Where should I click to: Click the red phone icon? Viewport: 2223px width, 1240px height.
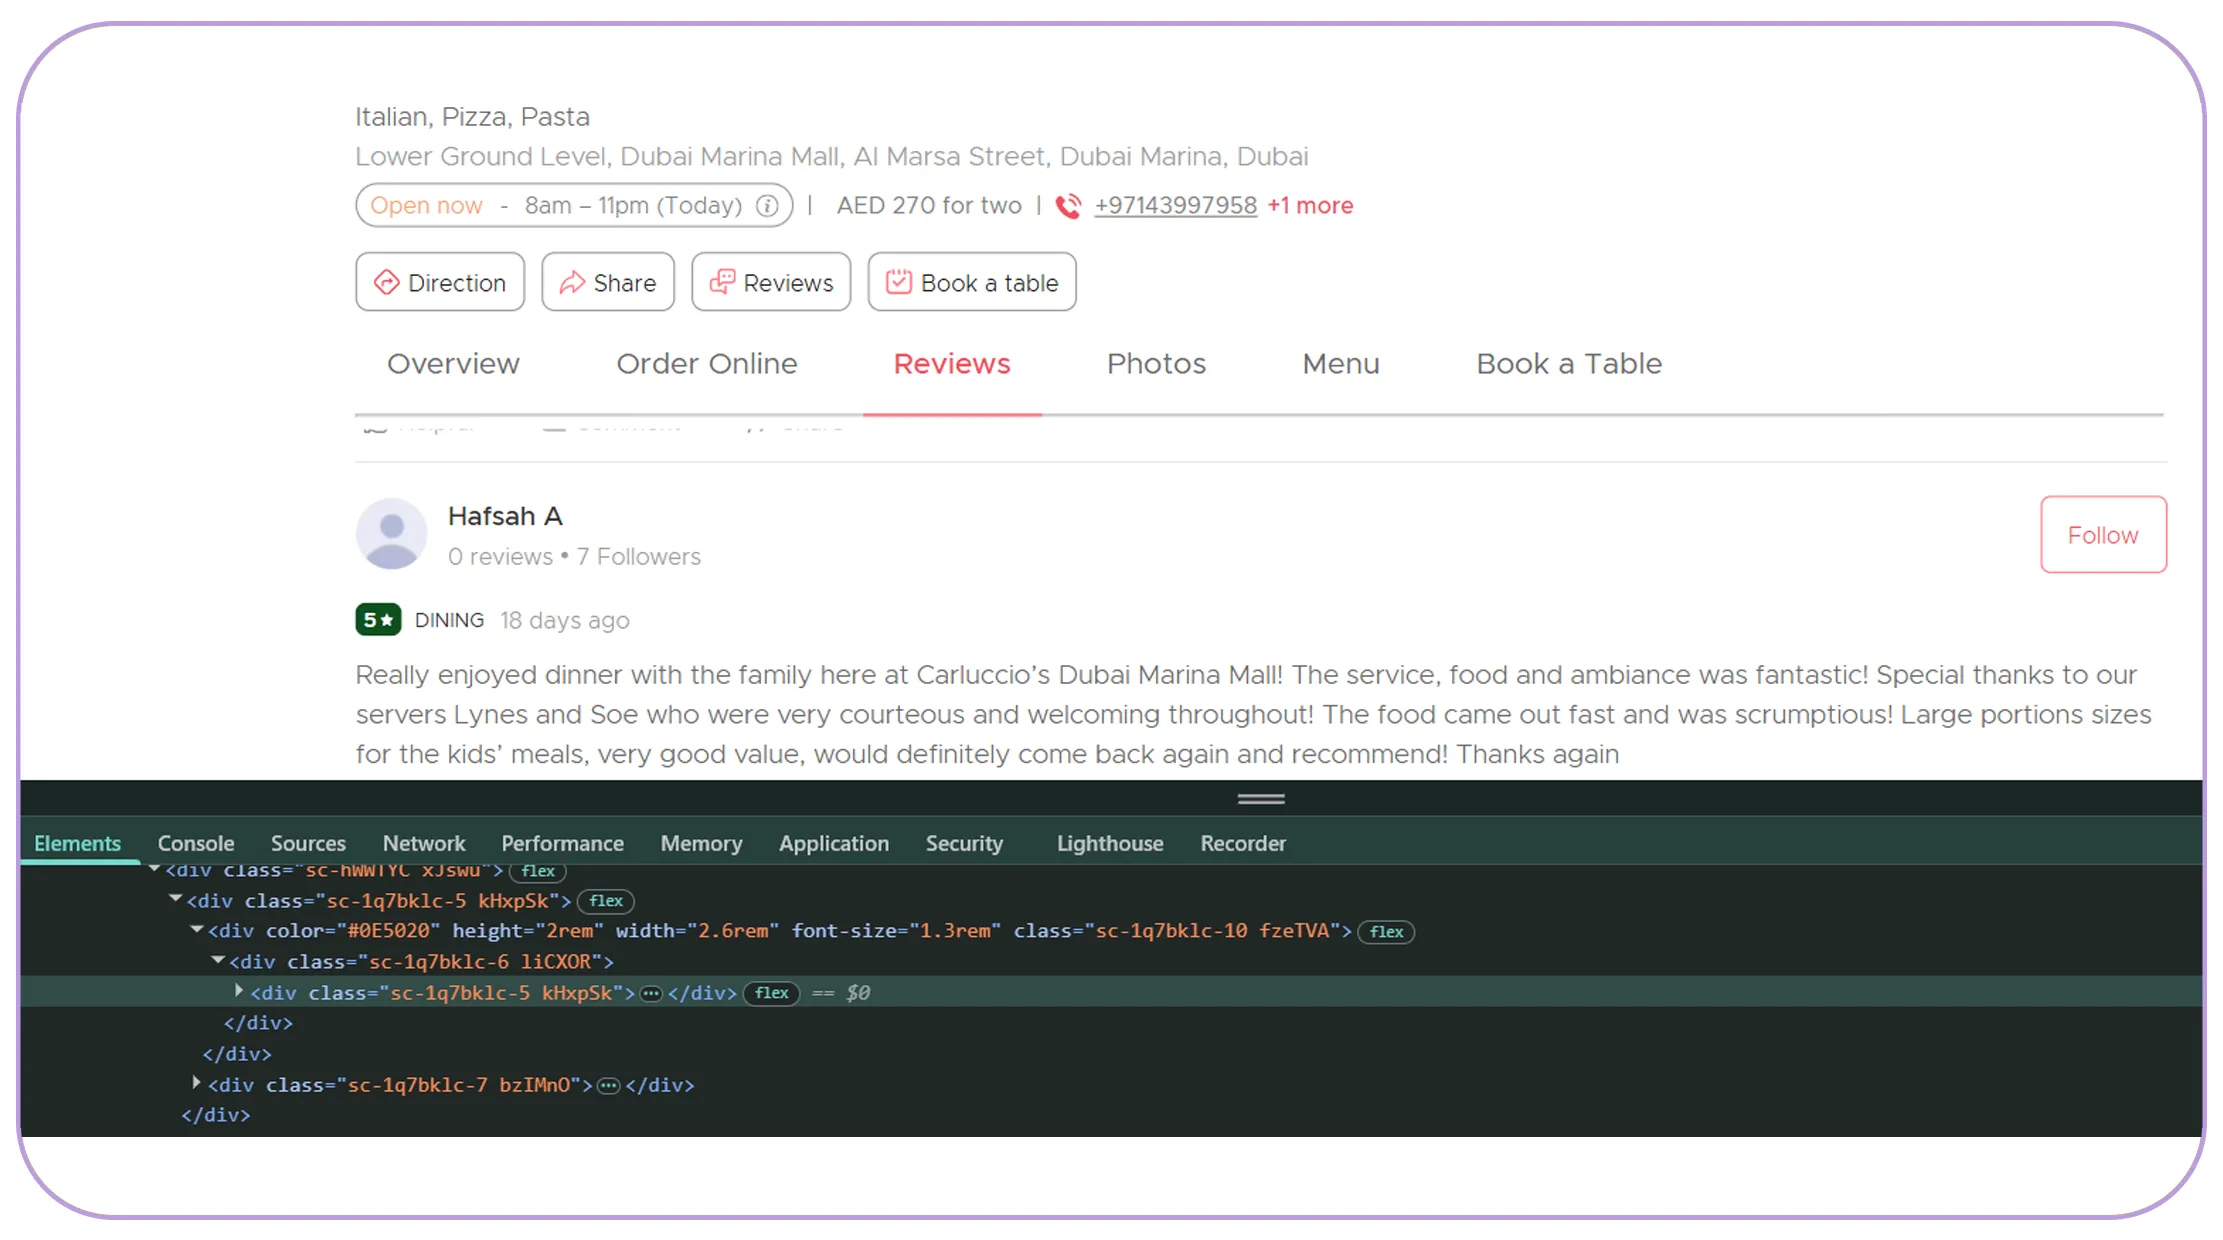tap(1068, 206)
